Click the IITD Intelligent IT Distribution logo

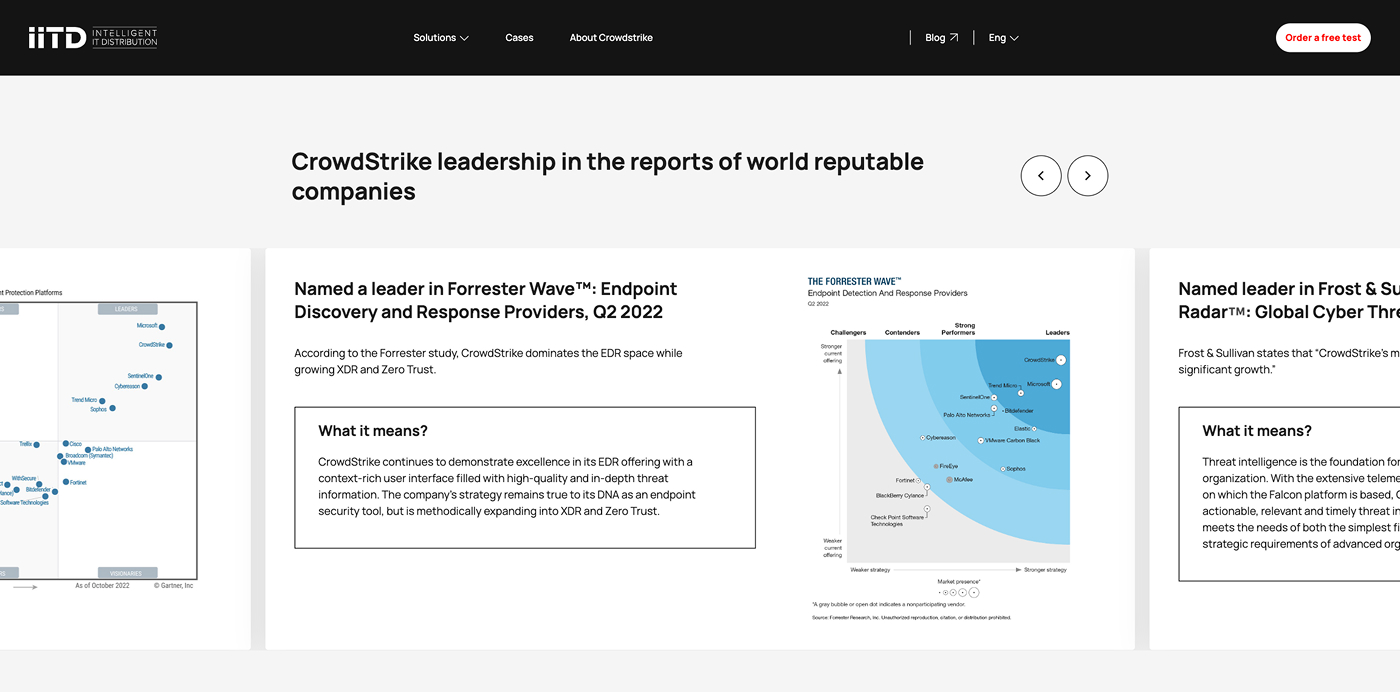[93, 38]
